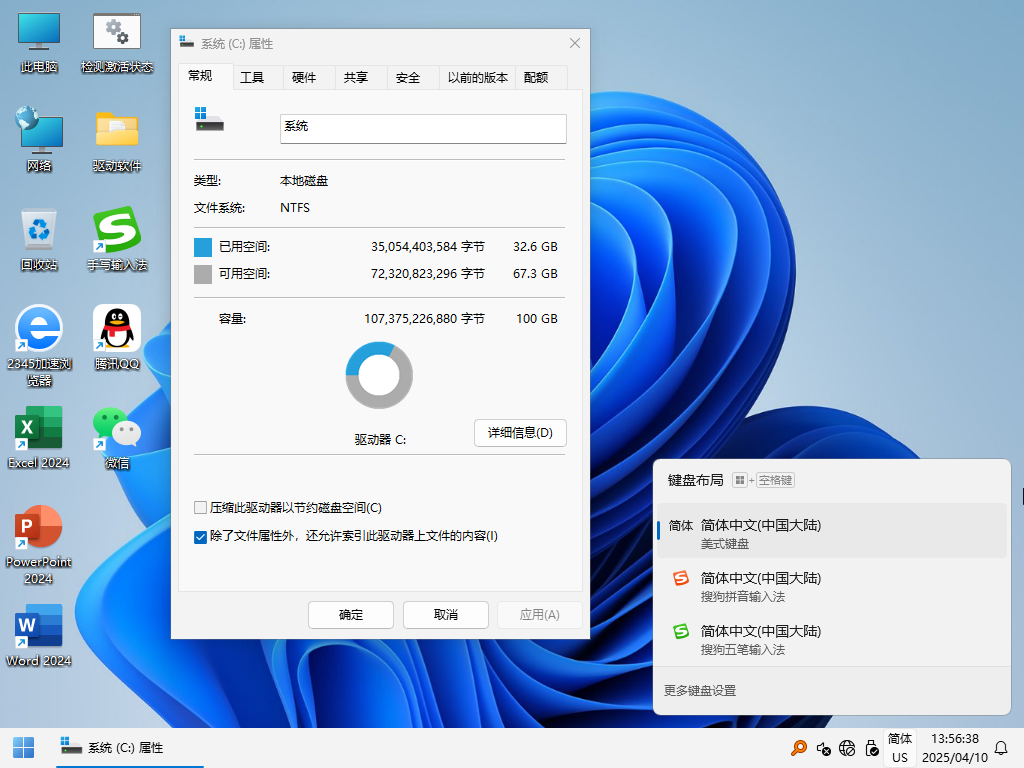Open the notification bell icon
This screenshot has height=768, width=1024.
coord(1001,748)
